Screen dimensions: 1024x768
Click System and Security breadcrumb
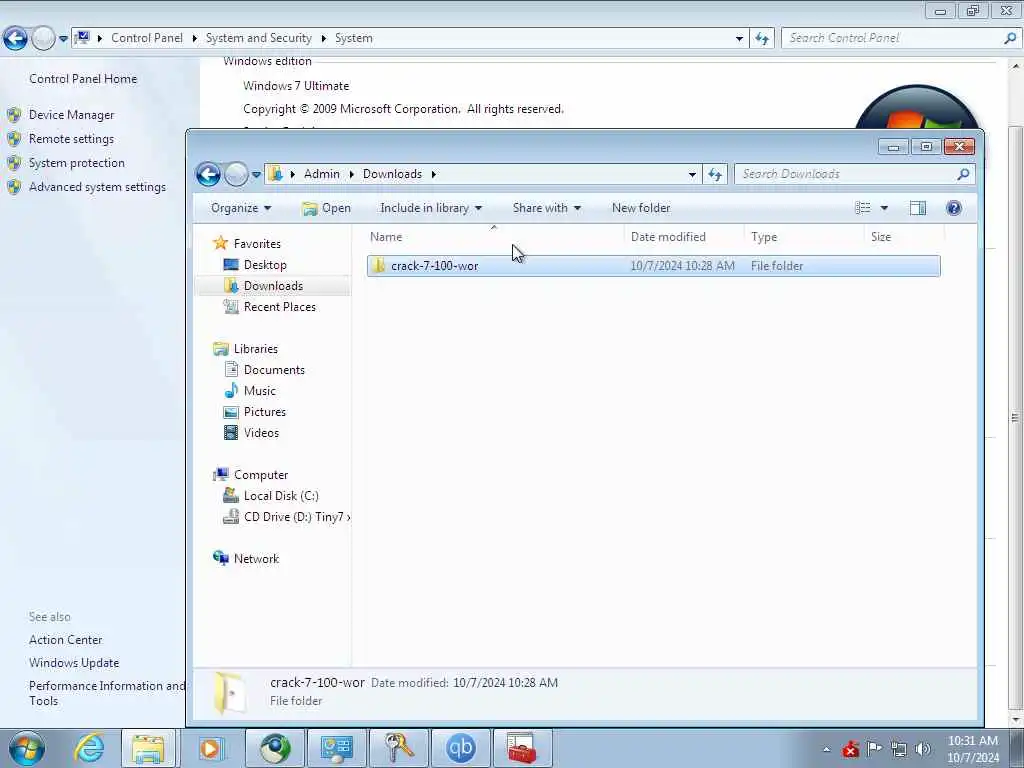click(259, 38)
